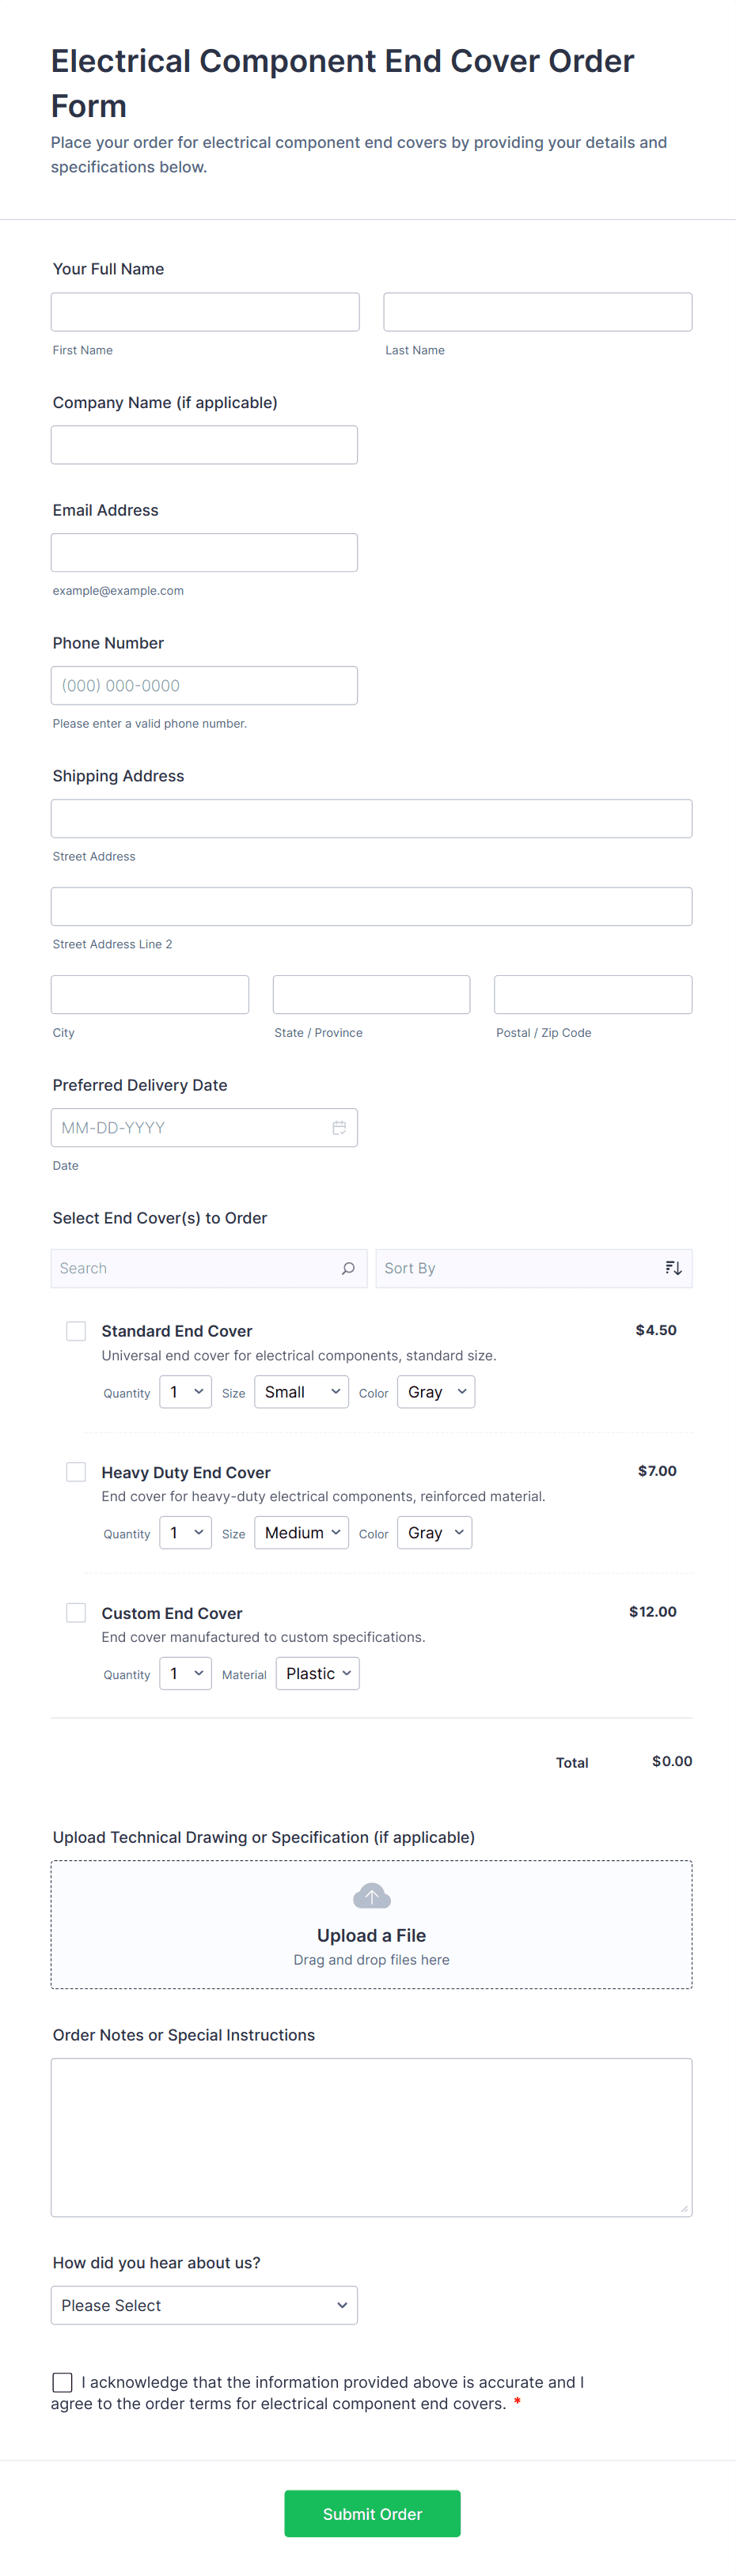Check the Standard End Cover checkbox
This screenshot has height=2576, width=736.
click(76, 1331)
